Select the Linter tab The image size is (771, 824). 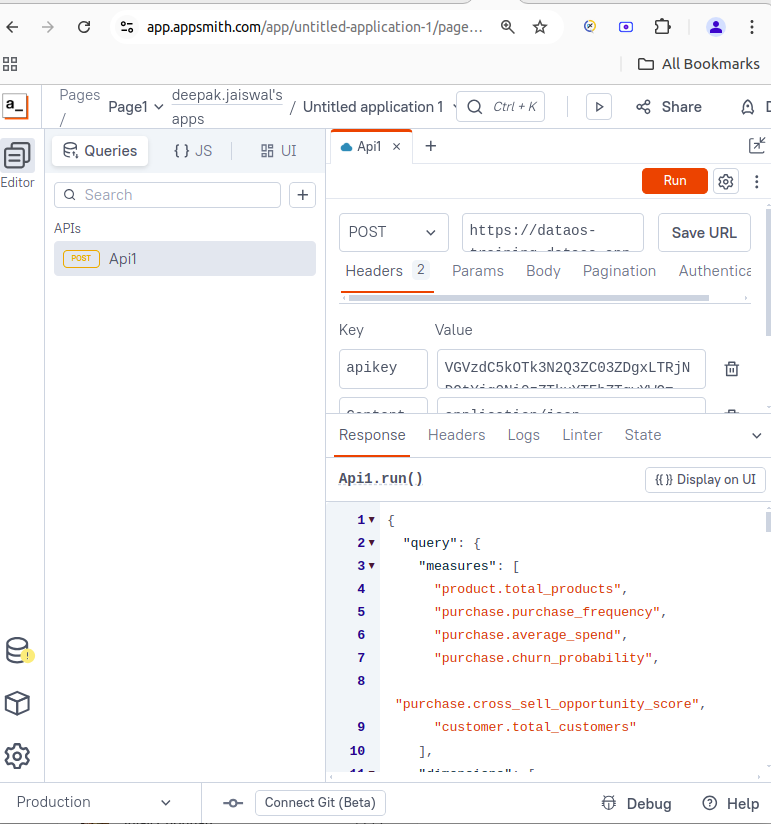click(582, 435)
